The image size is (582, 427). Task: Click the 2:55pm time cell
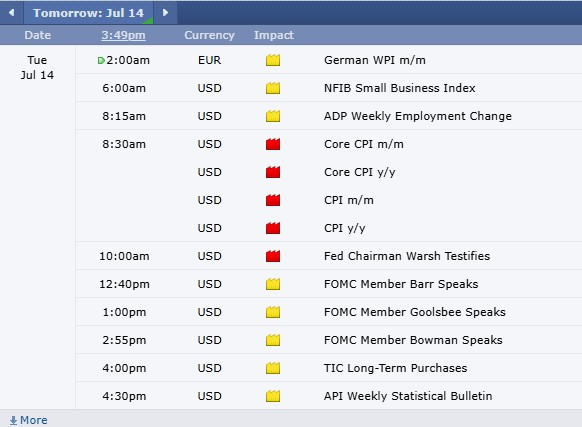[124, 340]
